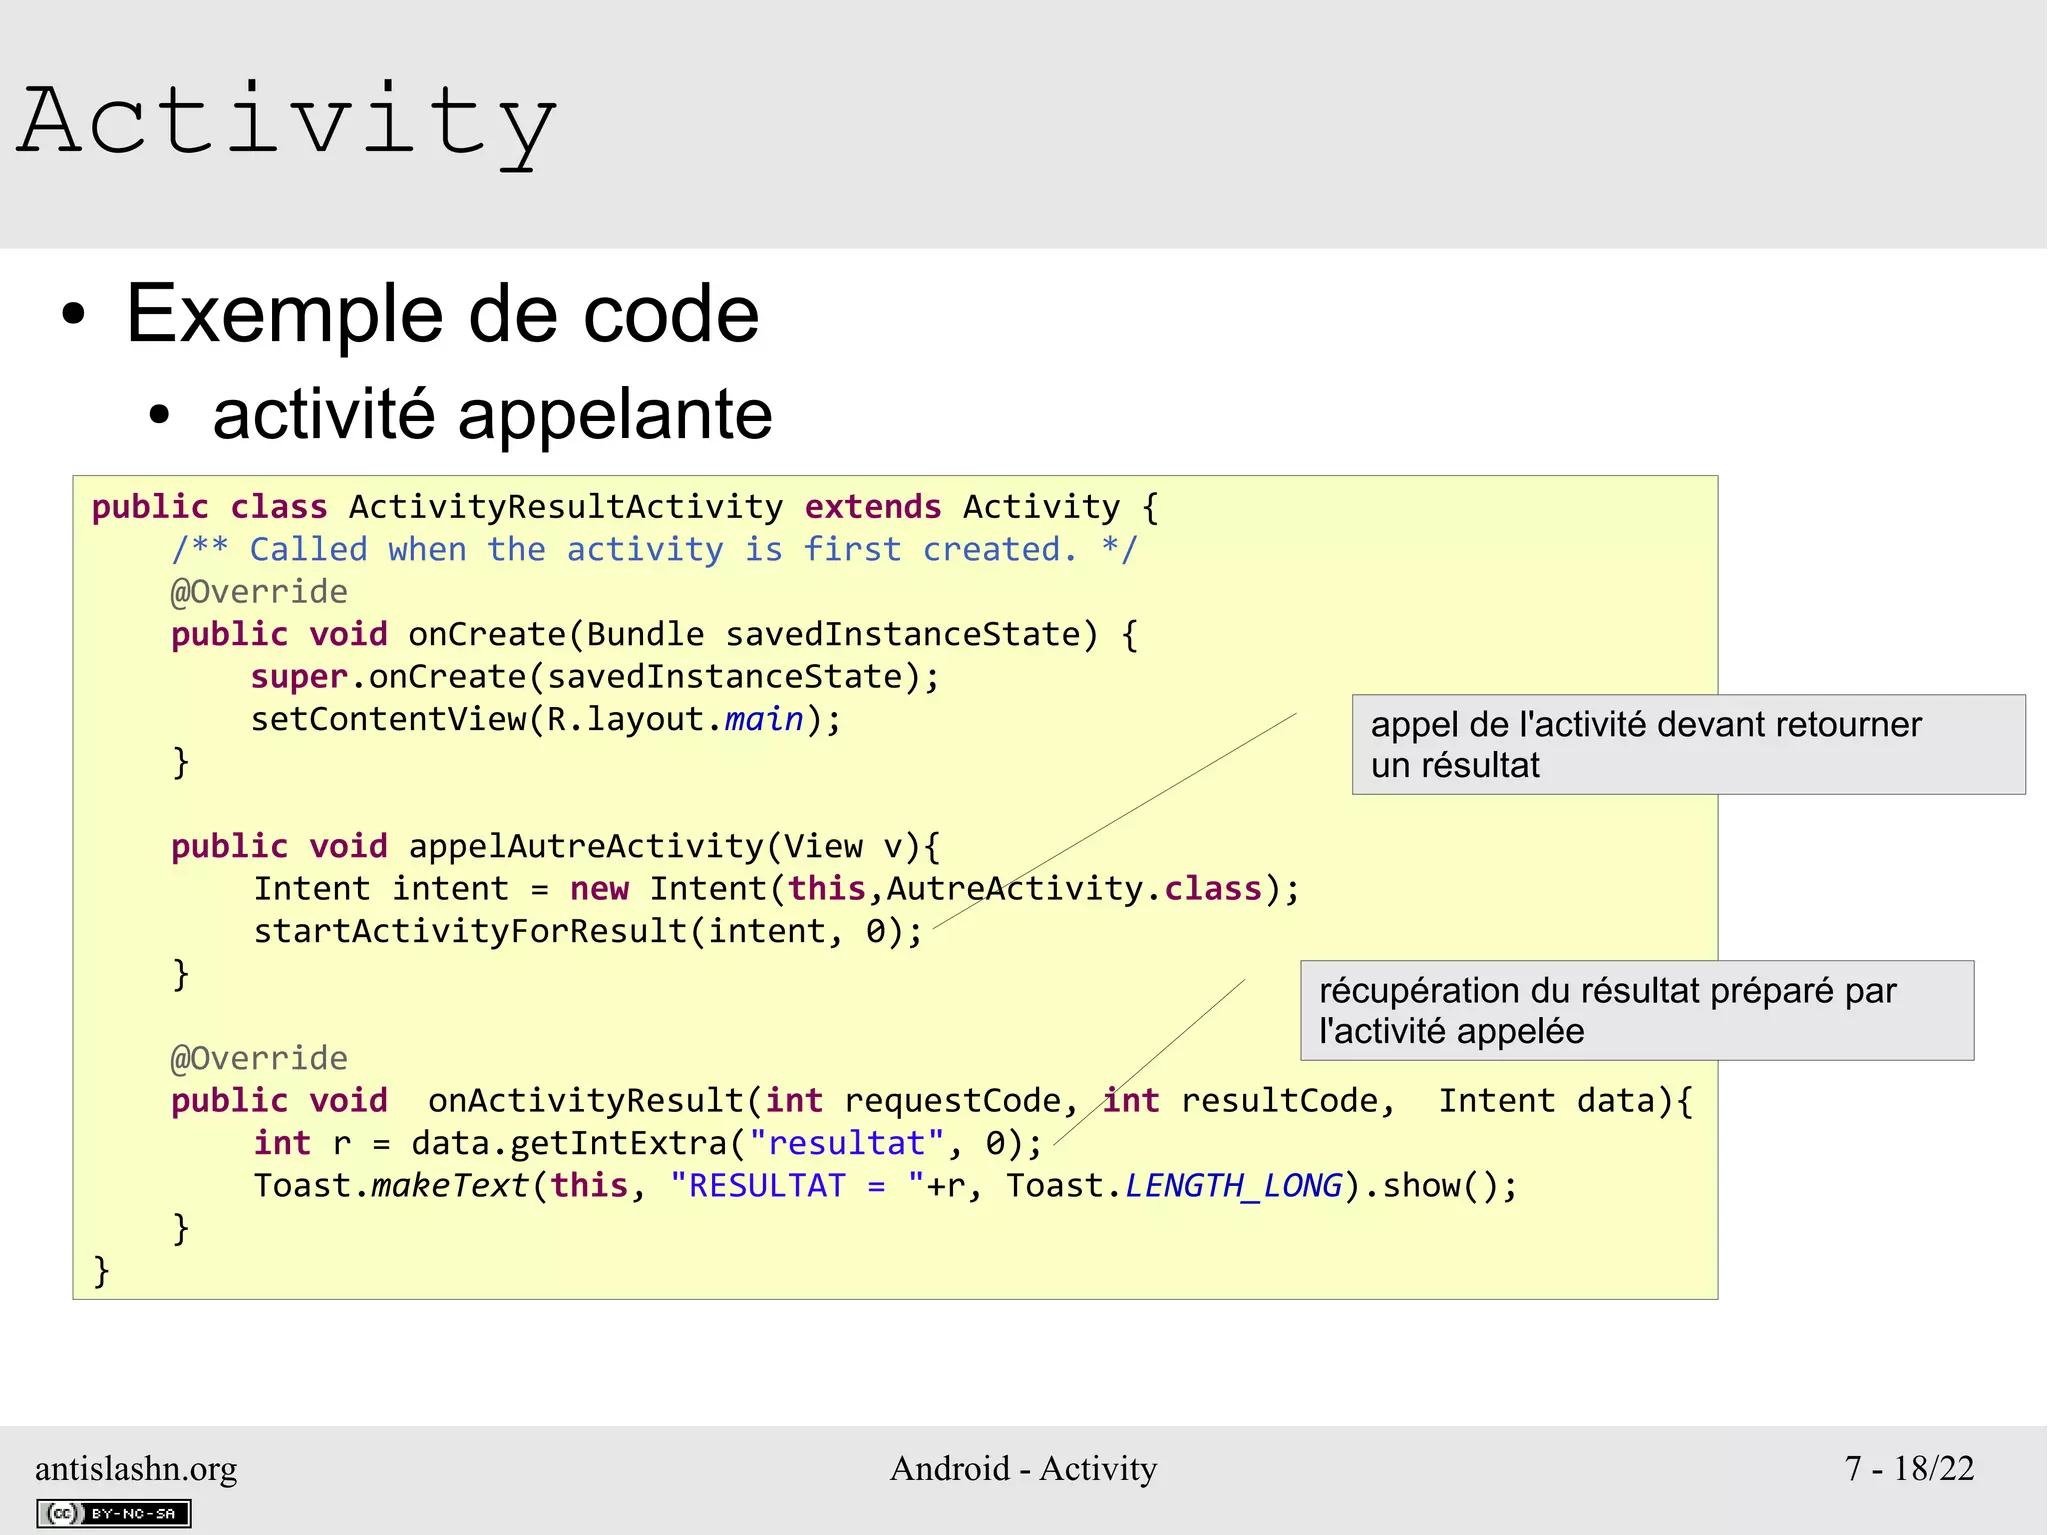Click the startActivityForResult(intent, 0) code line
Viewport: 2048px width, 1535px height.
click(588, 931)
